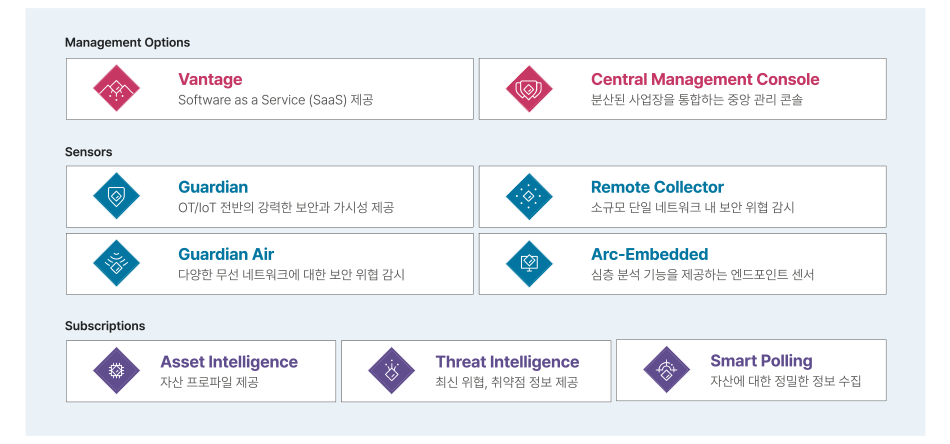Click the Threat Intelligence title
Viewport: 950px width, 444px height.
coord(507,362)
